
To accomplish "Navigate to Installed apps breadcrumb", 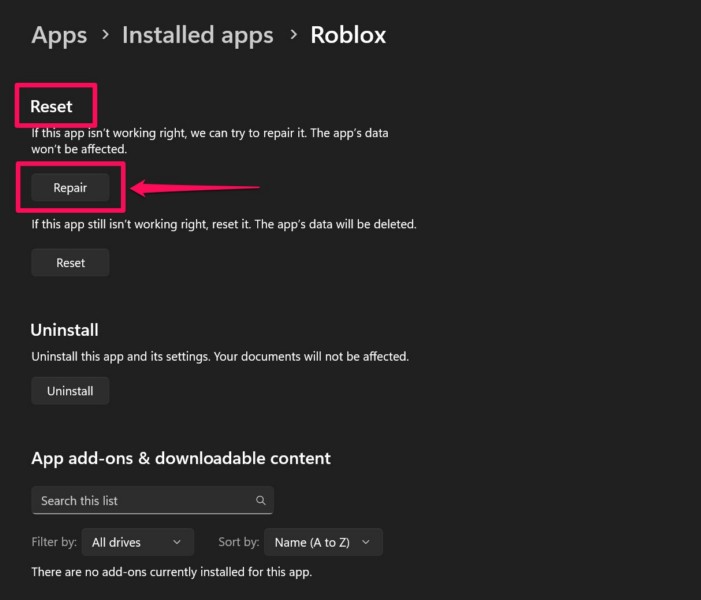I will pyautogui.click(x=197, y=35).
